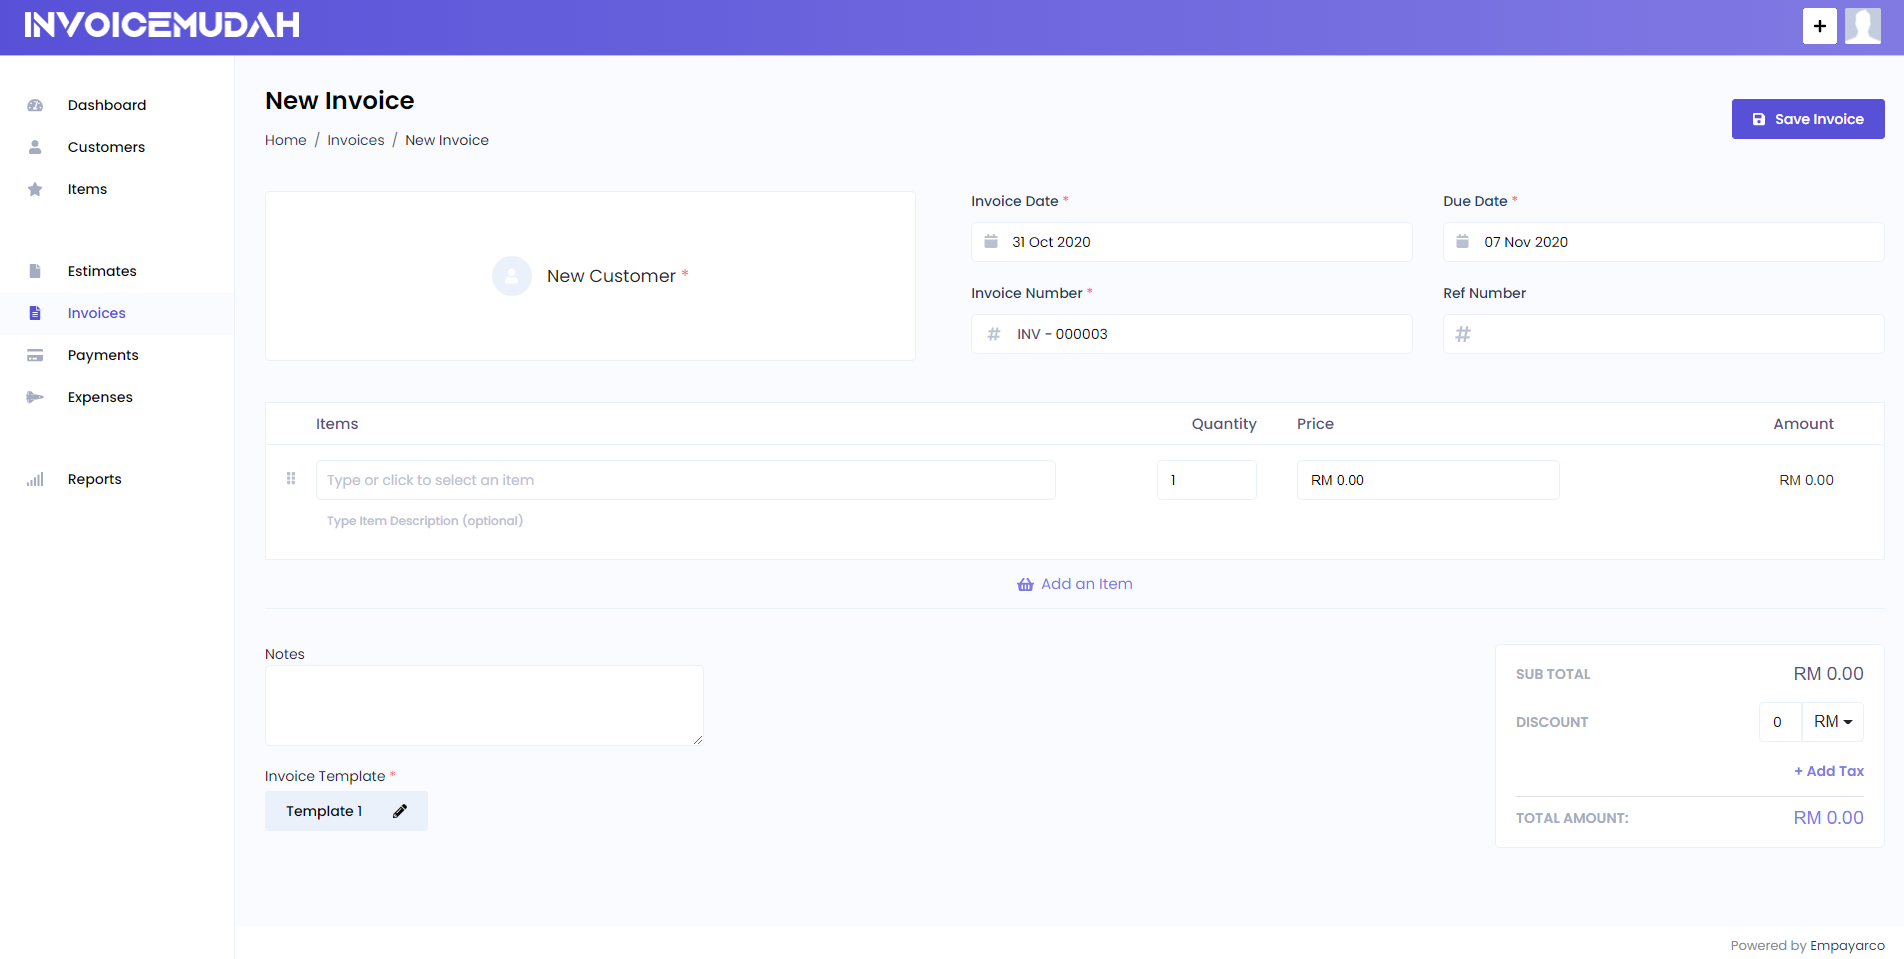The image size is (1904, 959).
Task: Open the item selector dropdown in the Items row
Action: (685, 480)
